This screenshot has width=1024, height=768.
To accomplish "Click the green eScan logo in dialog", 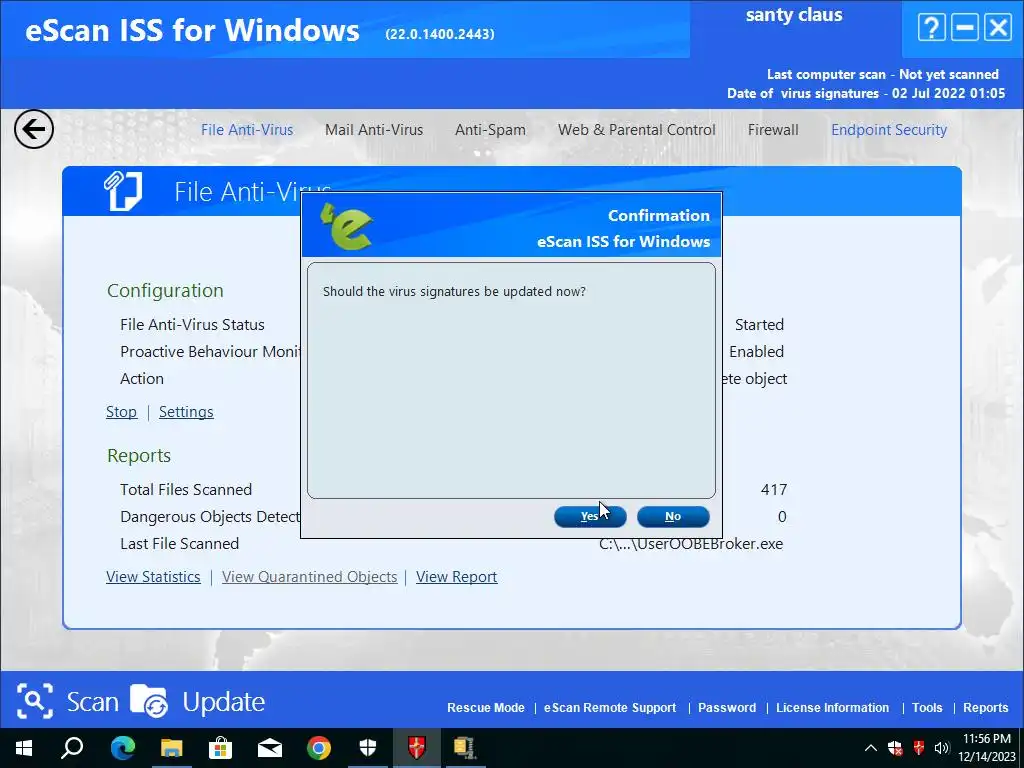I will (x=346, y=226).
